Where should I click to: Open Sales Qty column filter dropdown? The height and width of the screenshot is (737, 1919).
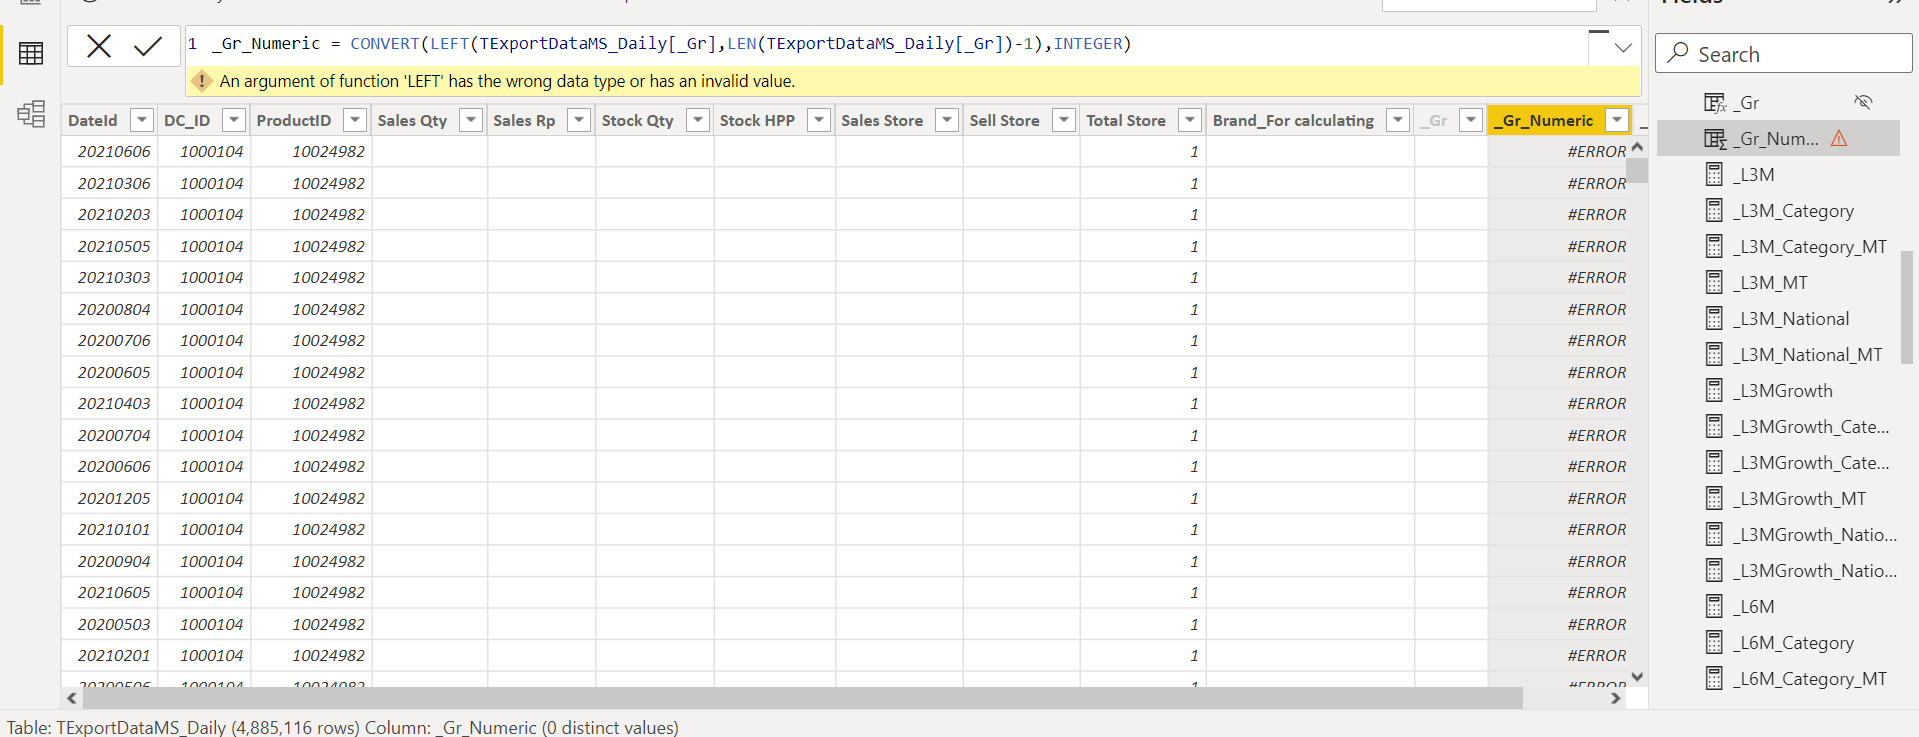click(471, 120)
